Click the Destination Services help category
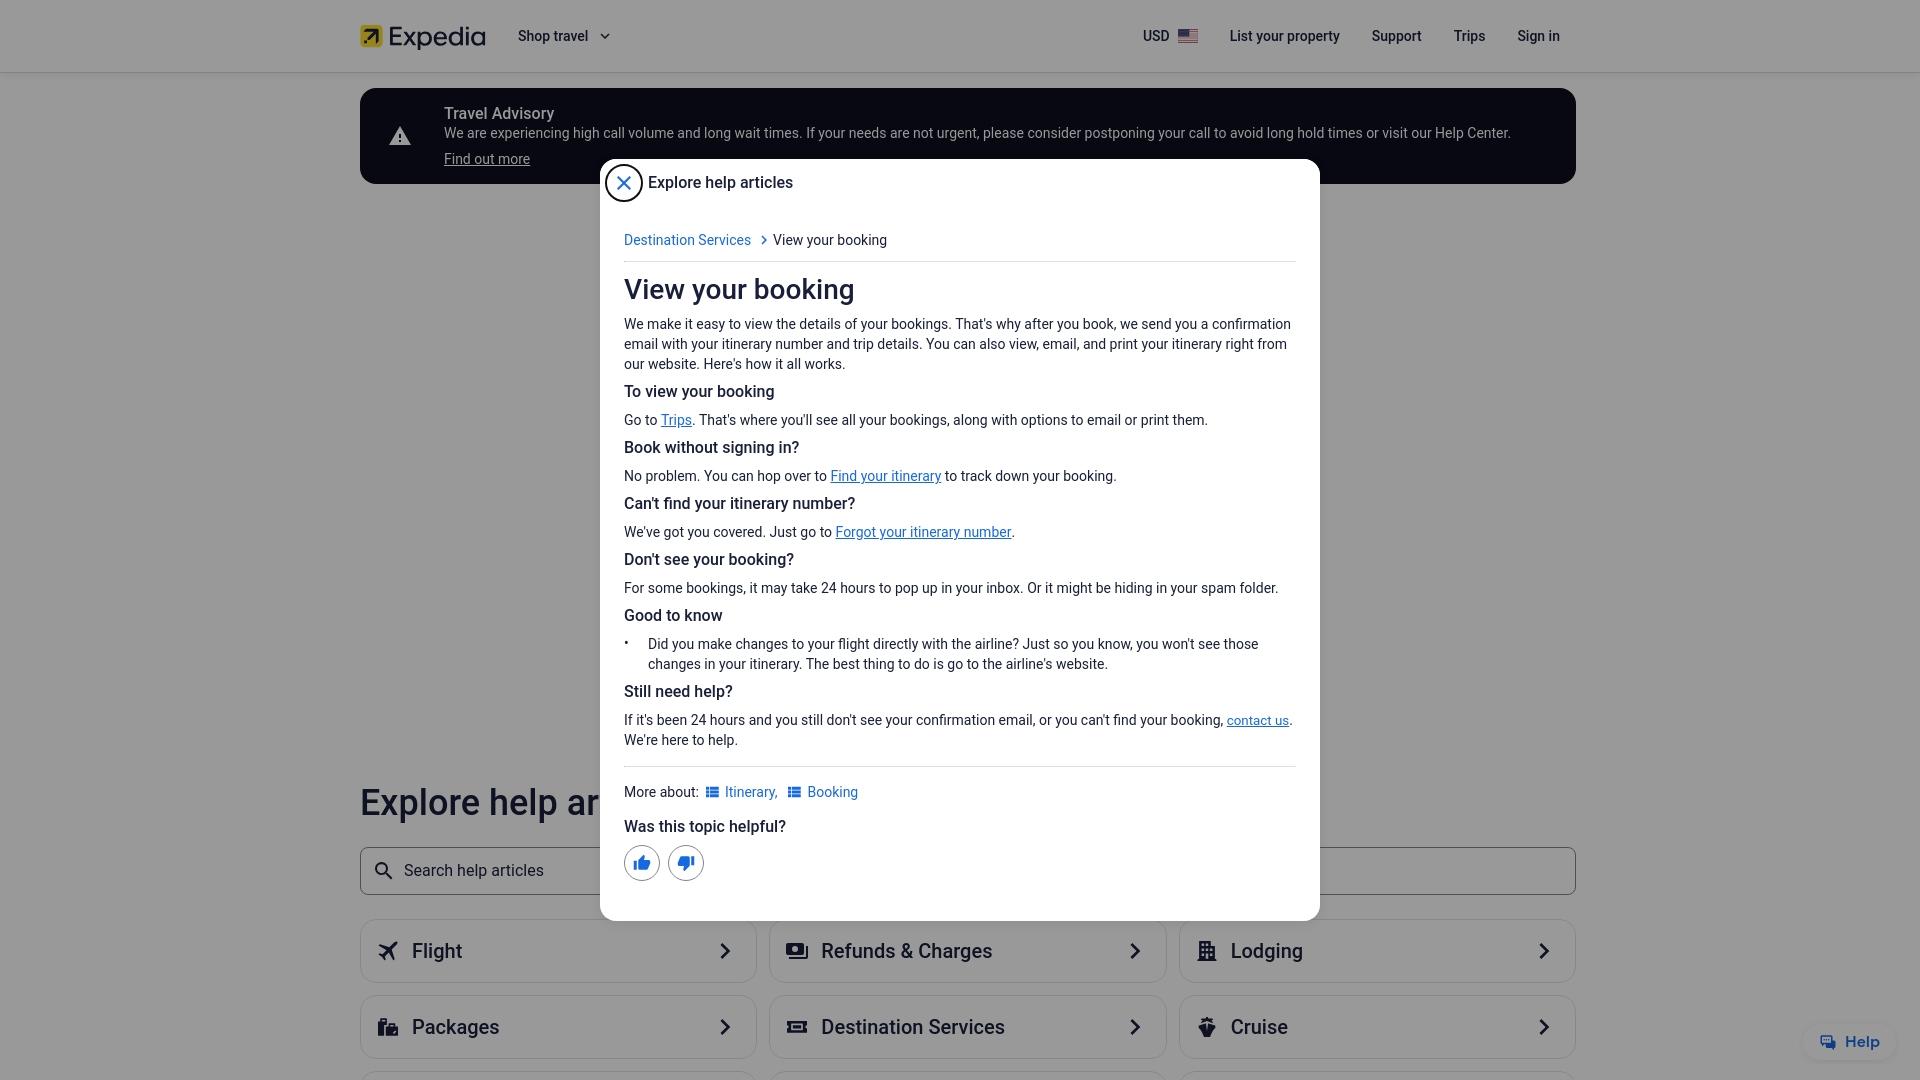Screen dimensions: 1920x1080 967,1027
